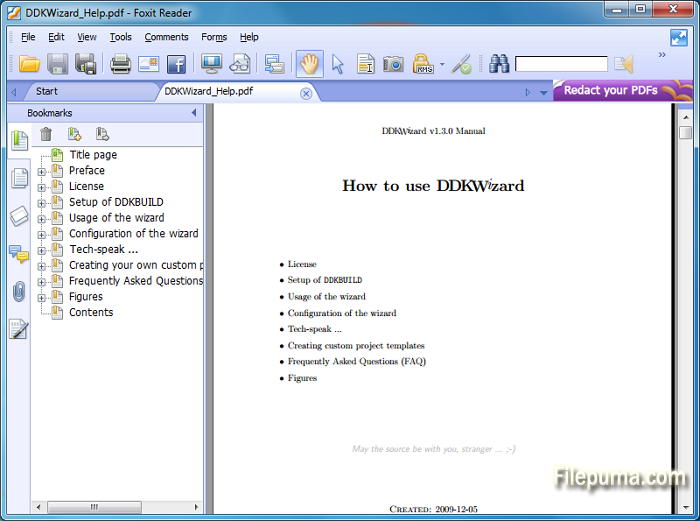Open the Edit menu

(x=56, y=37)
